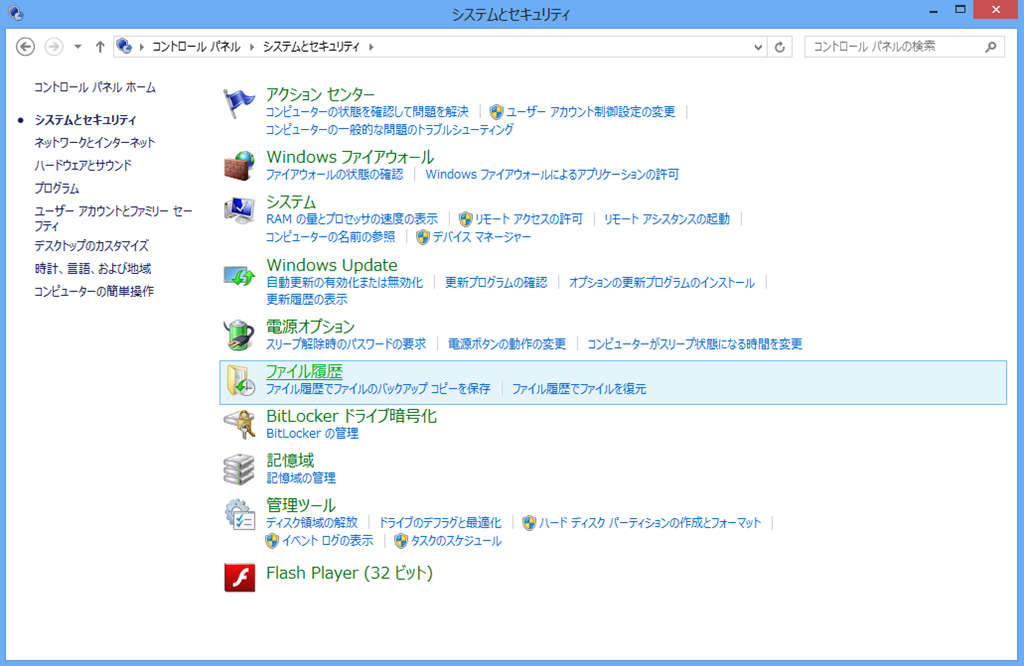Click the search magnifier icon
The height and width of the screenshot is (666, 1024).
pos(991,47)
